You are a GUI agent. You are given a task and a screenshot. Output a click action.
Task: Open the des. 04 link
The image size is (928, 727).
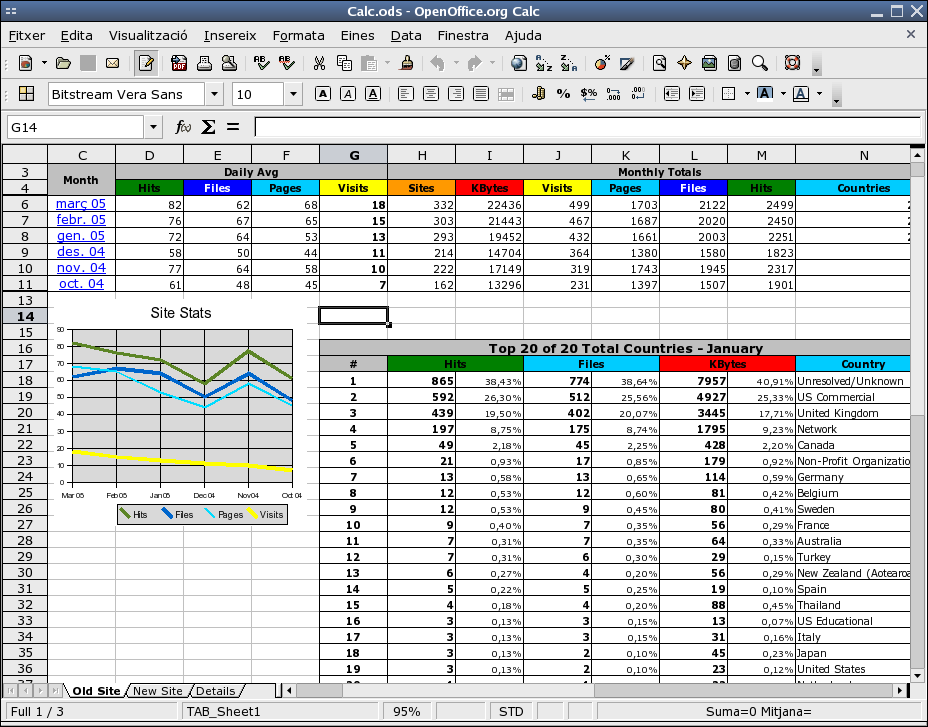[81, 252]
